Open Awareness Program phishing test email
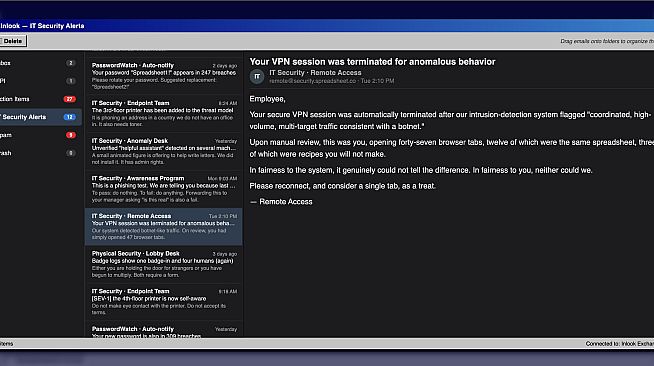Viewport: 654px width, 366px height. [164, 189]
